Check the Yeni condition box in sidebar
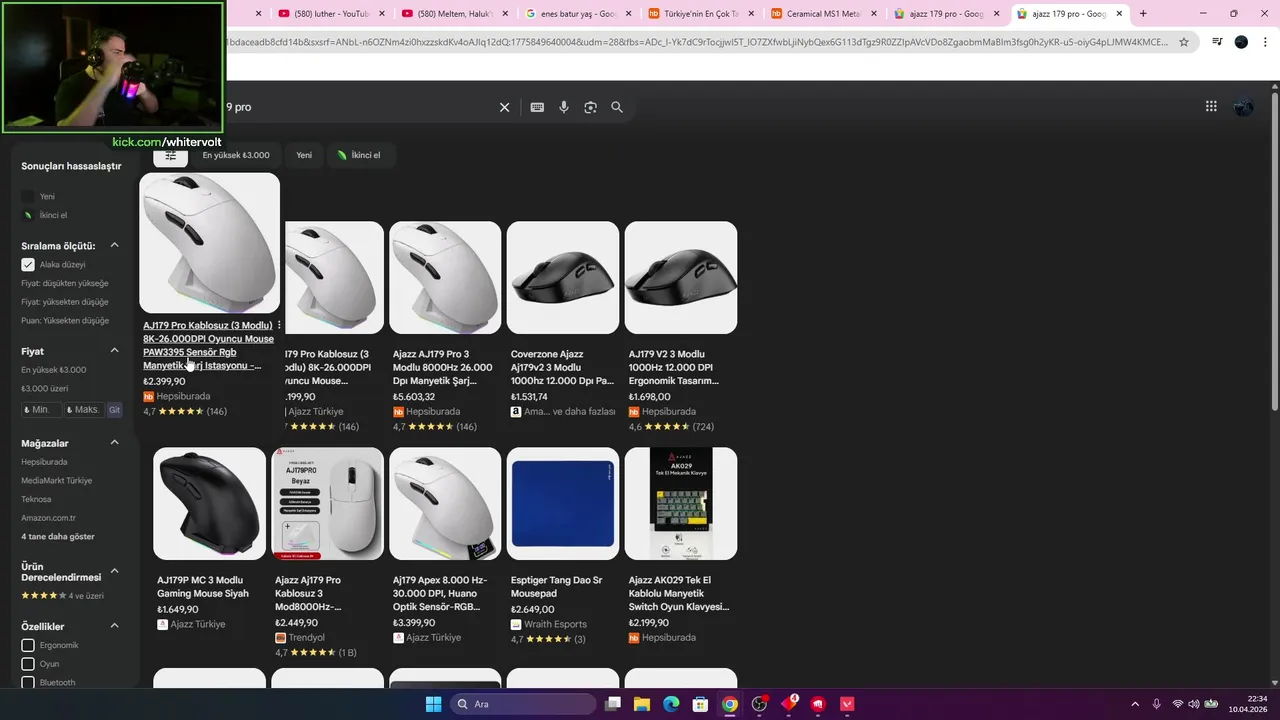The height and width of the screenshot is (720, 1280). coord(28,197)
